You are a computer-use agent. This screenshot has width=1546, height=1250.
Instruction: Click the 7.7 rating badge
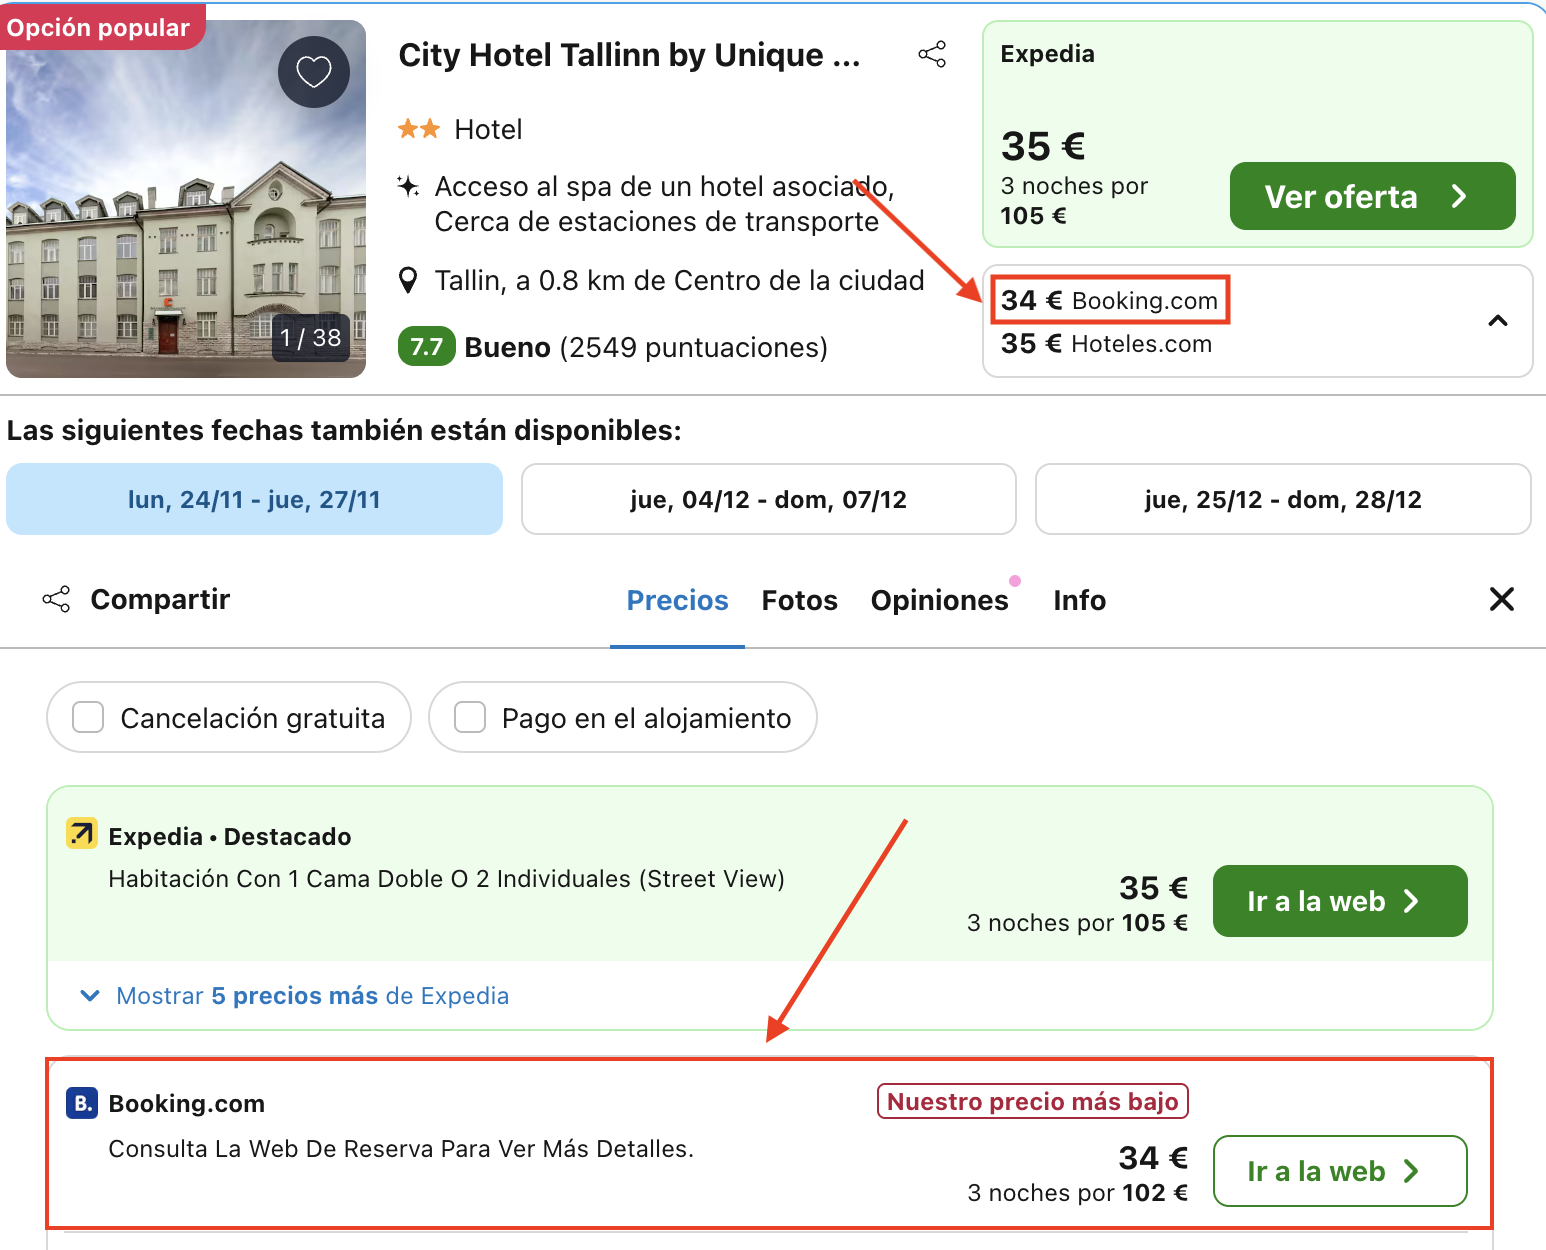coord(426,347)
